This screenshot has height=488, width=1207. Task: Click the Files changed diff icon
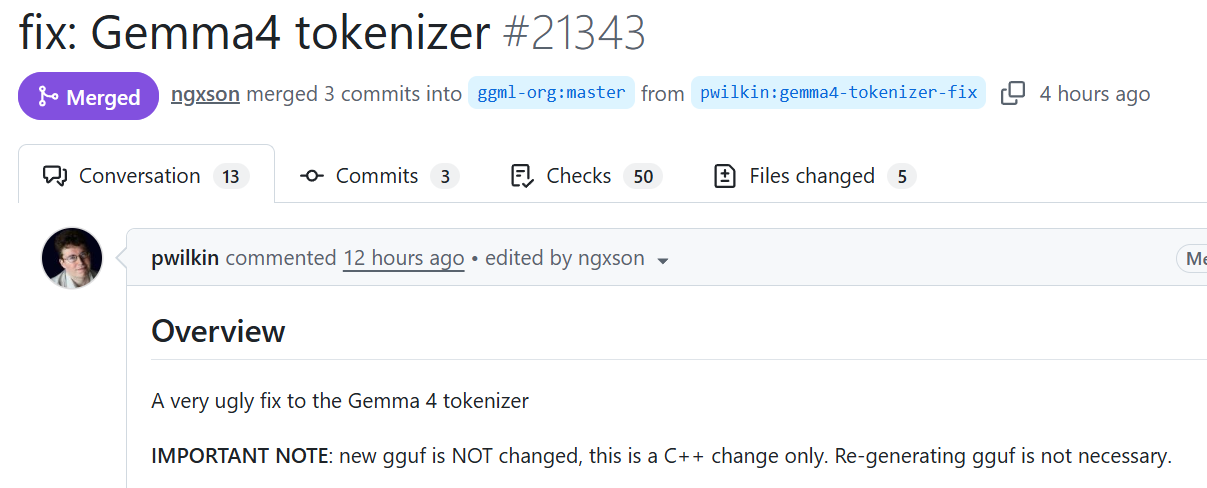point(725,176)
